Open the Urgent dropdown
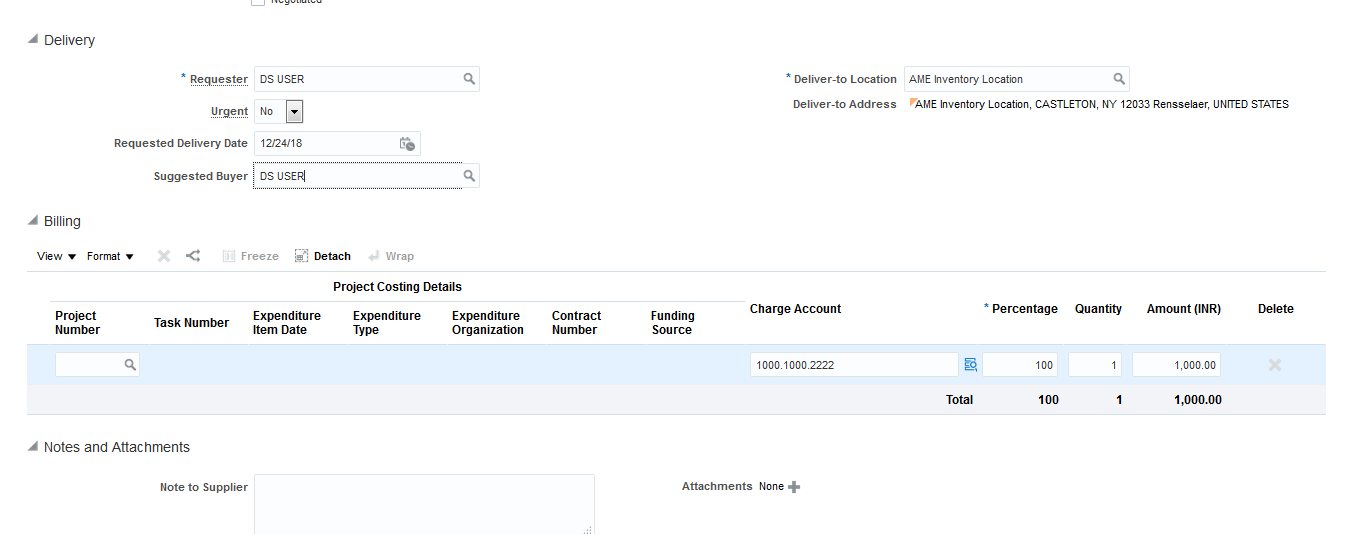The width and height of the screenshot is (1345, 534). click(x=295, y=111)
